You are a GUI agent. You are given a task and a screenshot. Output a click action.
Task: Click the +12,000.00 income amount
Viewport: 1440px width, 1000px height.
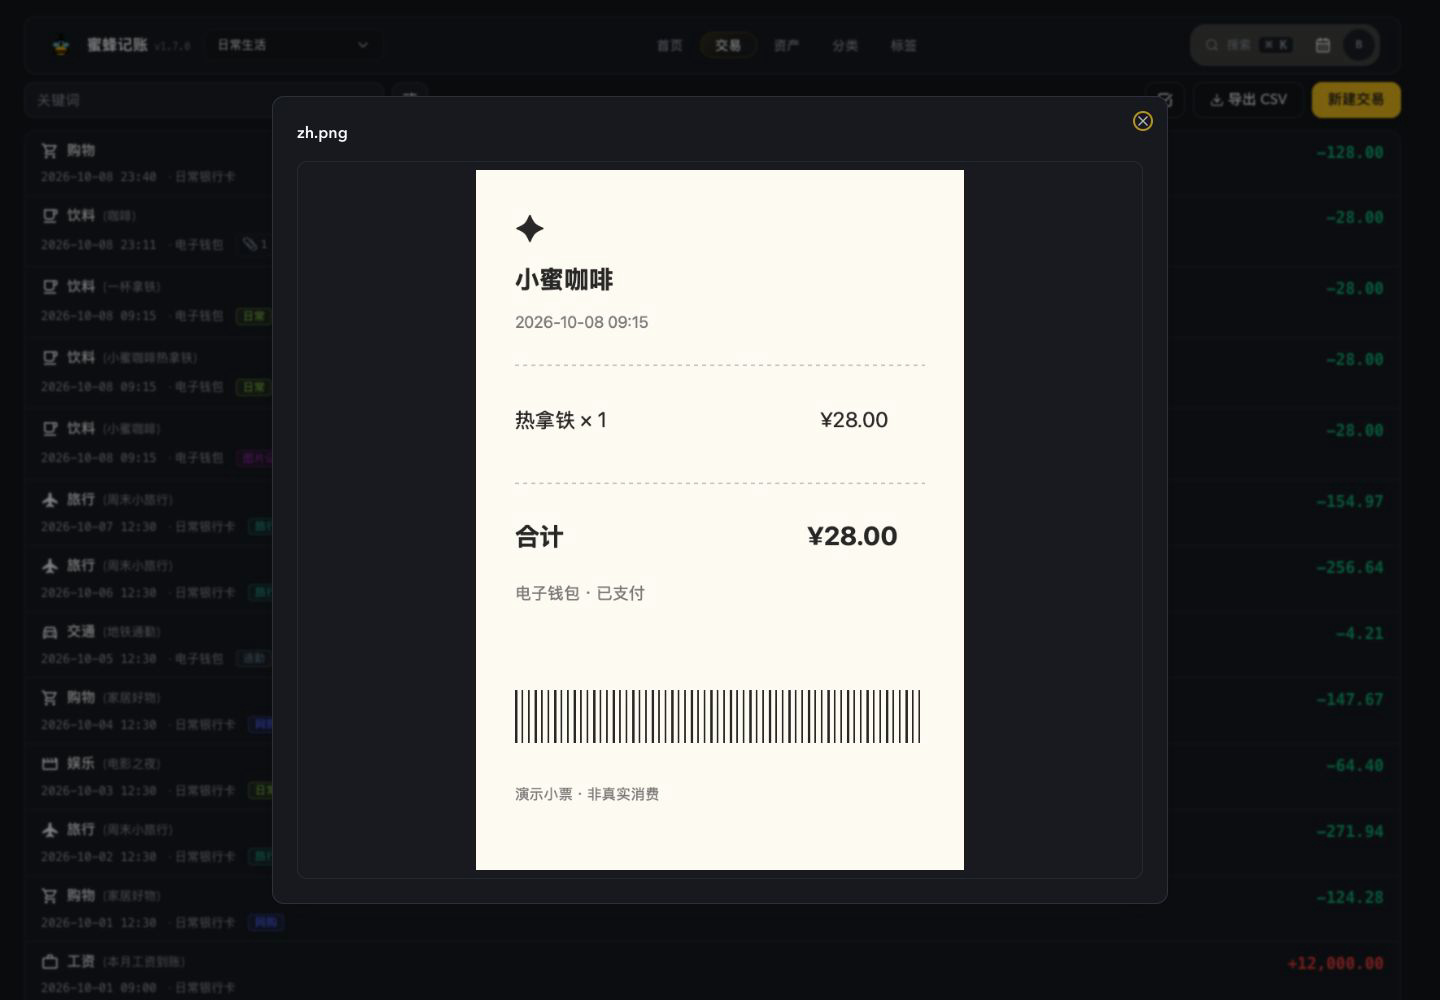1336,963
